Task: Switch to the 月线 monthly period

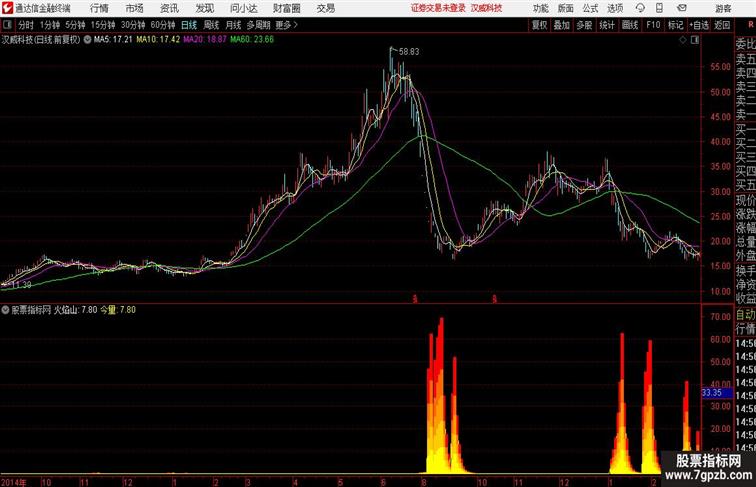Action: (x=233, y=25)
